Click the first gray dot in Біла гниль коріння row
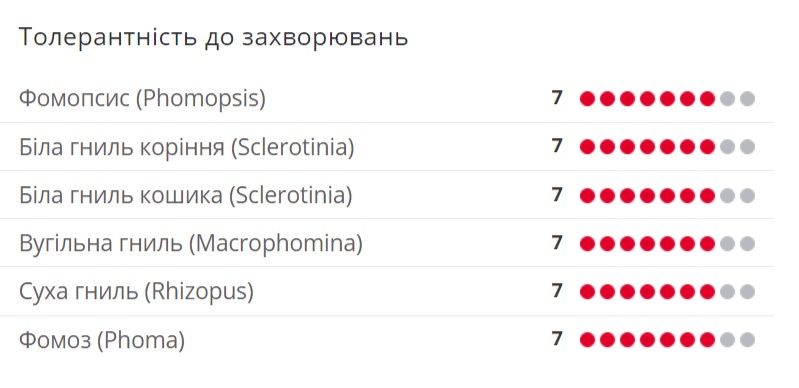 [727, 147]
